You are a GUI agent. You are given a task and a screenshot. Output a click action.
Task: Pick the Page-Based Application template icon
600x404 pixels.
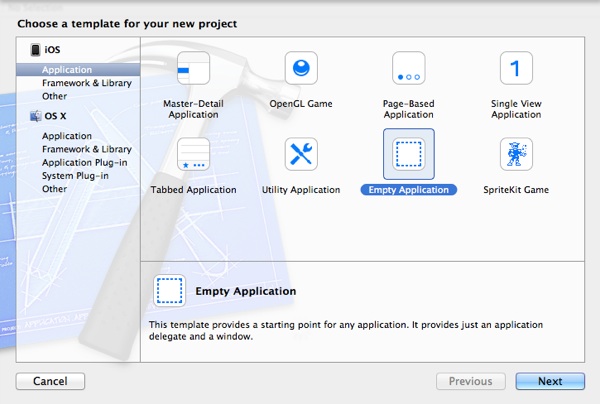pos(408,70)
